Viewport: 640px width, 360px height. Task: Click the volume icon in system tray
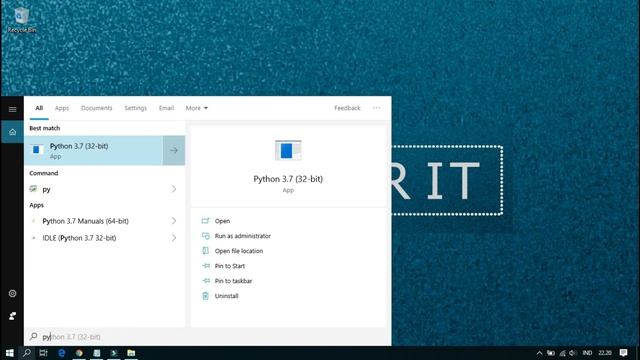[x=573, y=353]
